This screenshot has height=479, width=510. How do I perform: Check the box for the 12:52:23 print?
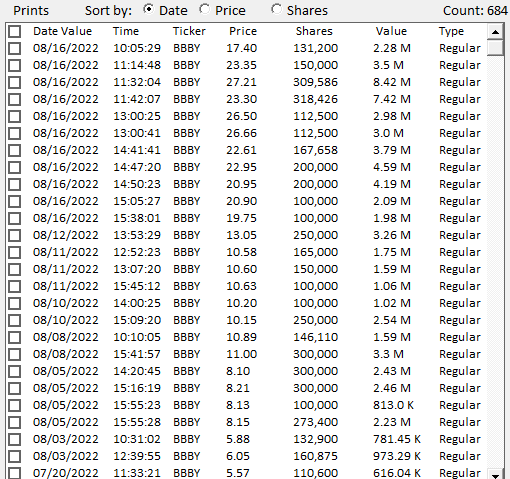pyautogui.click(x=15, y=252)
